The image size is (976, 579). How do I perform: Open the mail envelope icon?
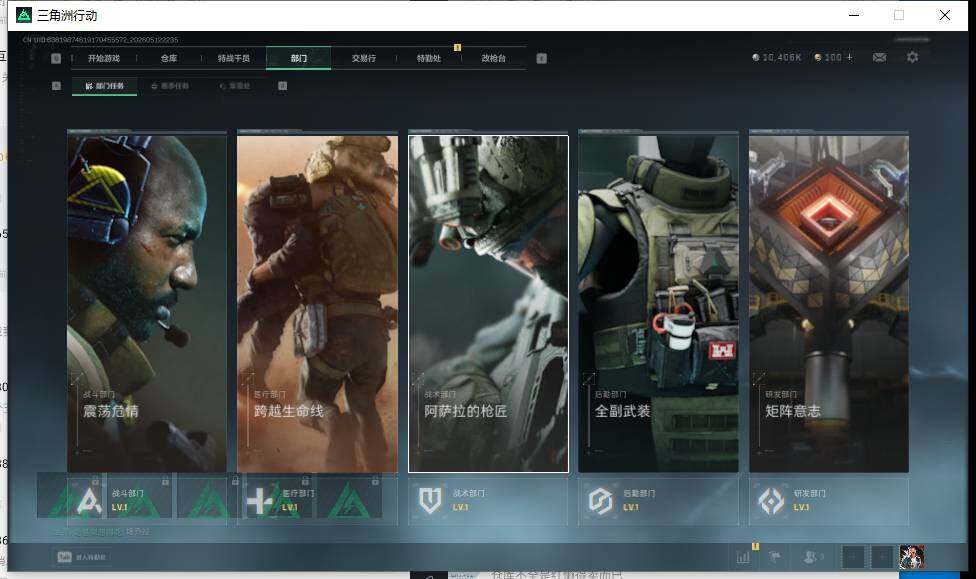880,57
